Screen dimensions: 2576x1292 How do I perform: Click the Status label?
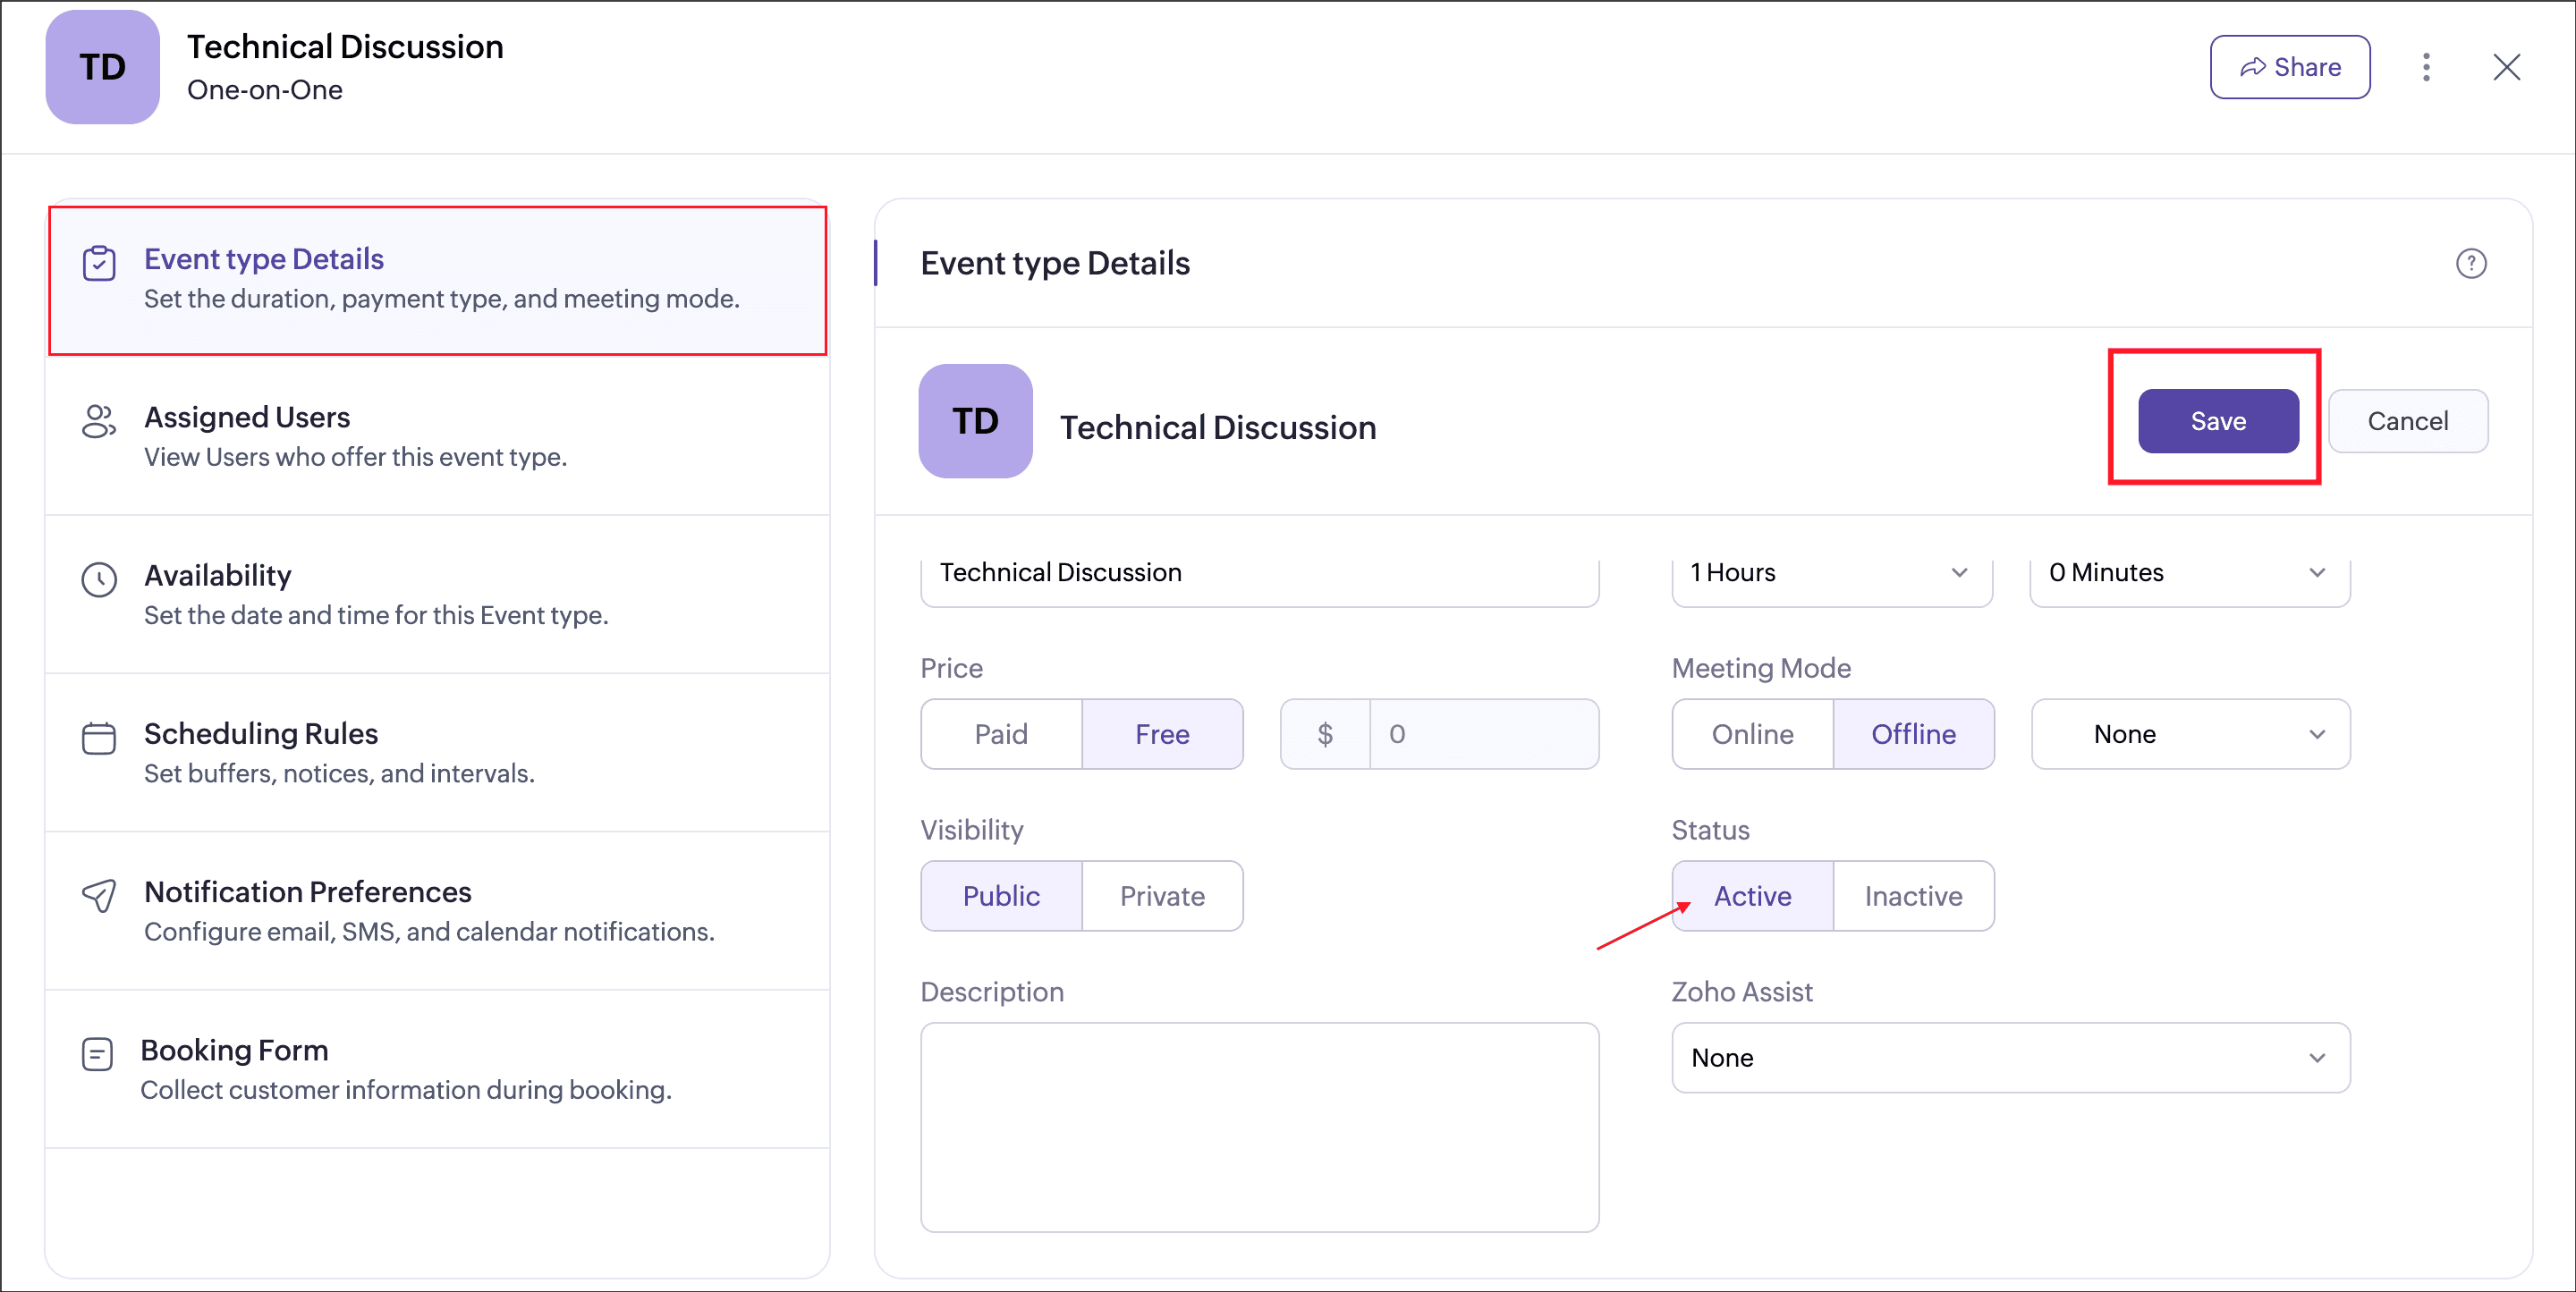point(1710,830)
